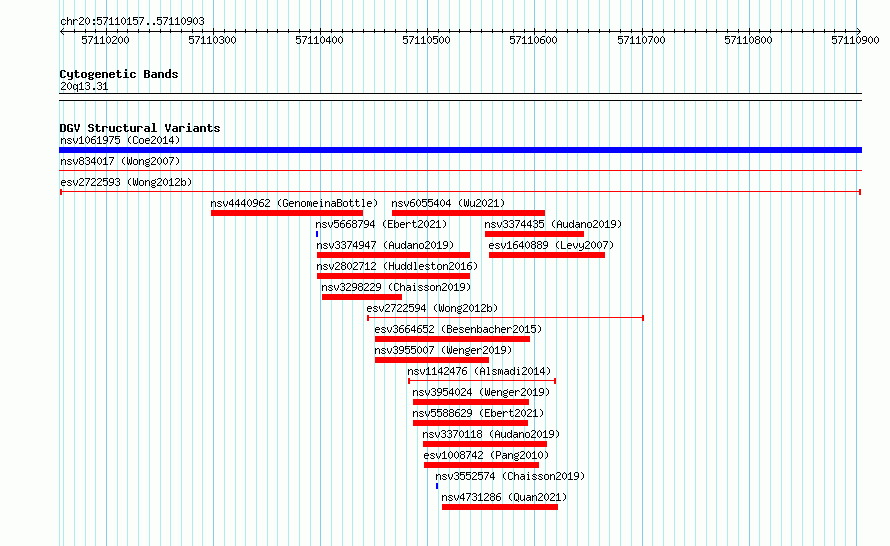Select the red bar under esv3664652
The height and width of the screenshot is (546, 890).
(x=452, y=339)
